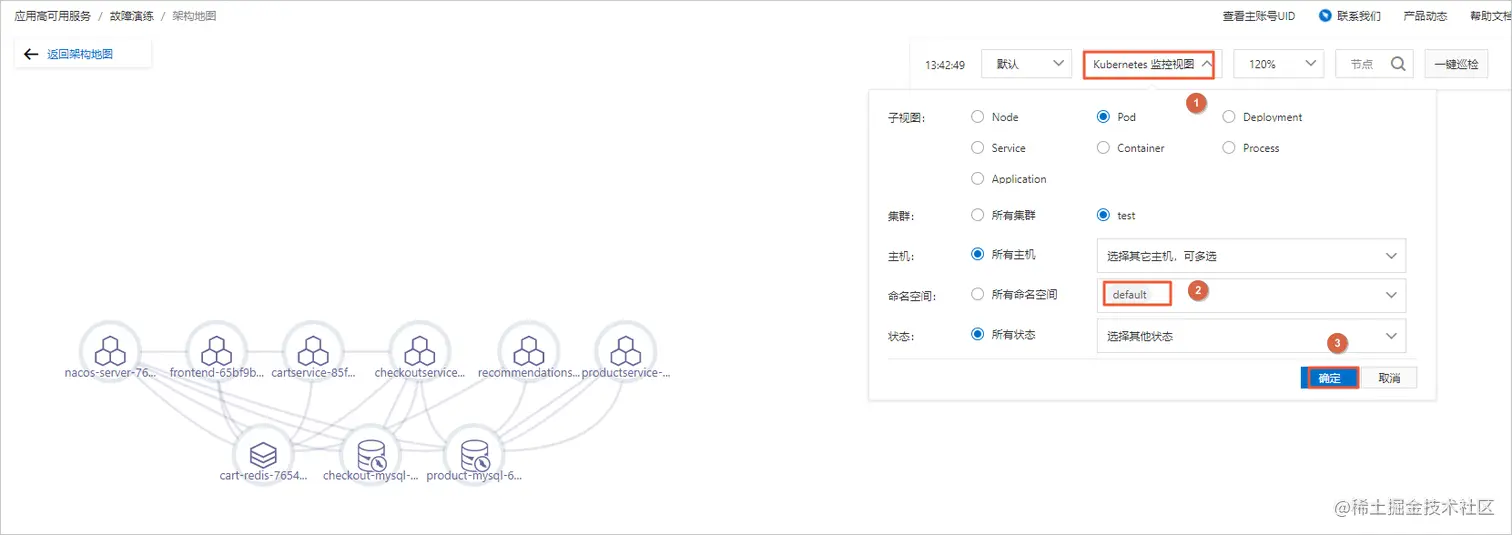Open the 120% zoom dropdown
Screen dimensions: 1512x535
pyautogui.click(x=1279, y=64)
